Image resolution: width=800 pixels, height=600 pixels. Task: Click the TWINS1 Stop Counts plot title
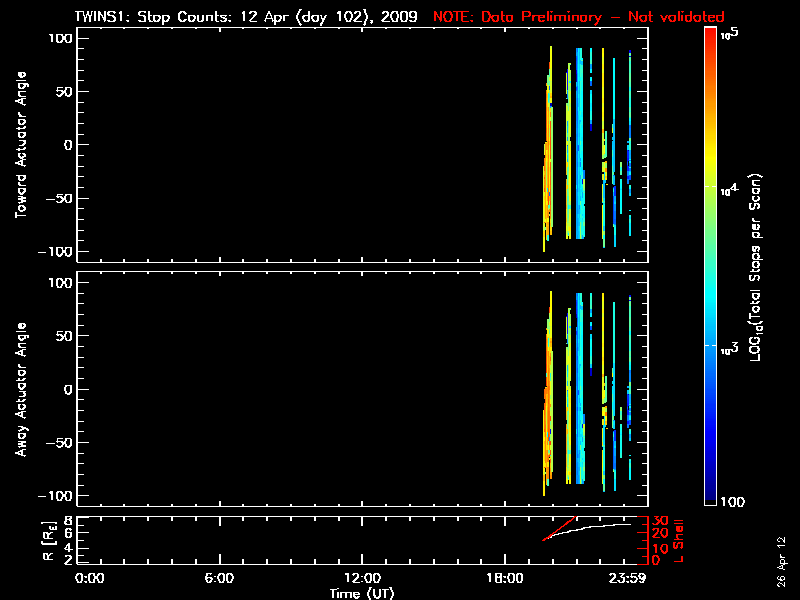[x=248, y=17]
